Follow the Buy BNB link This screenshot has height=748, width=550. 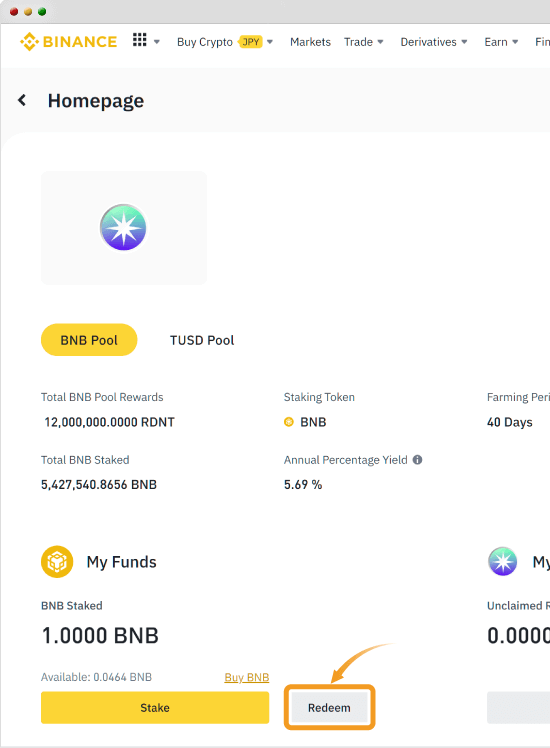click(x=247, y=677)
